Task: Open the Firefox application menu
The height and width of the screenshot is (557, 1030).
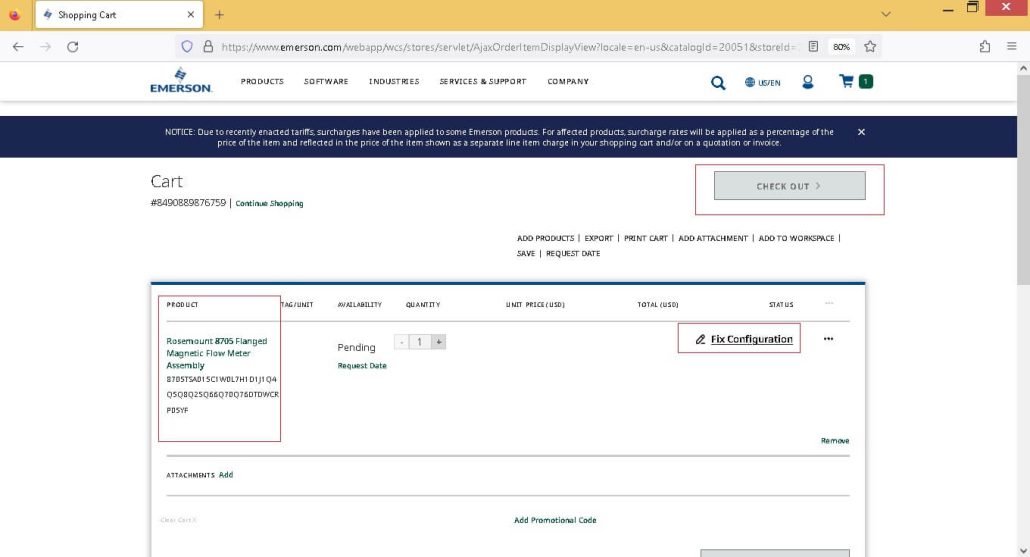Action: tap(1012, 47)
